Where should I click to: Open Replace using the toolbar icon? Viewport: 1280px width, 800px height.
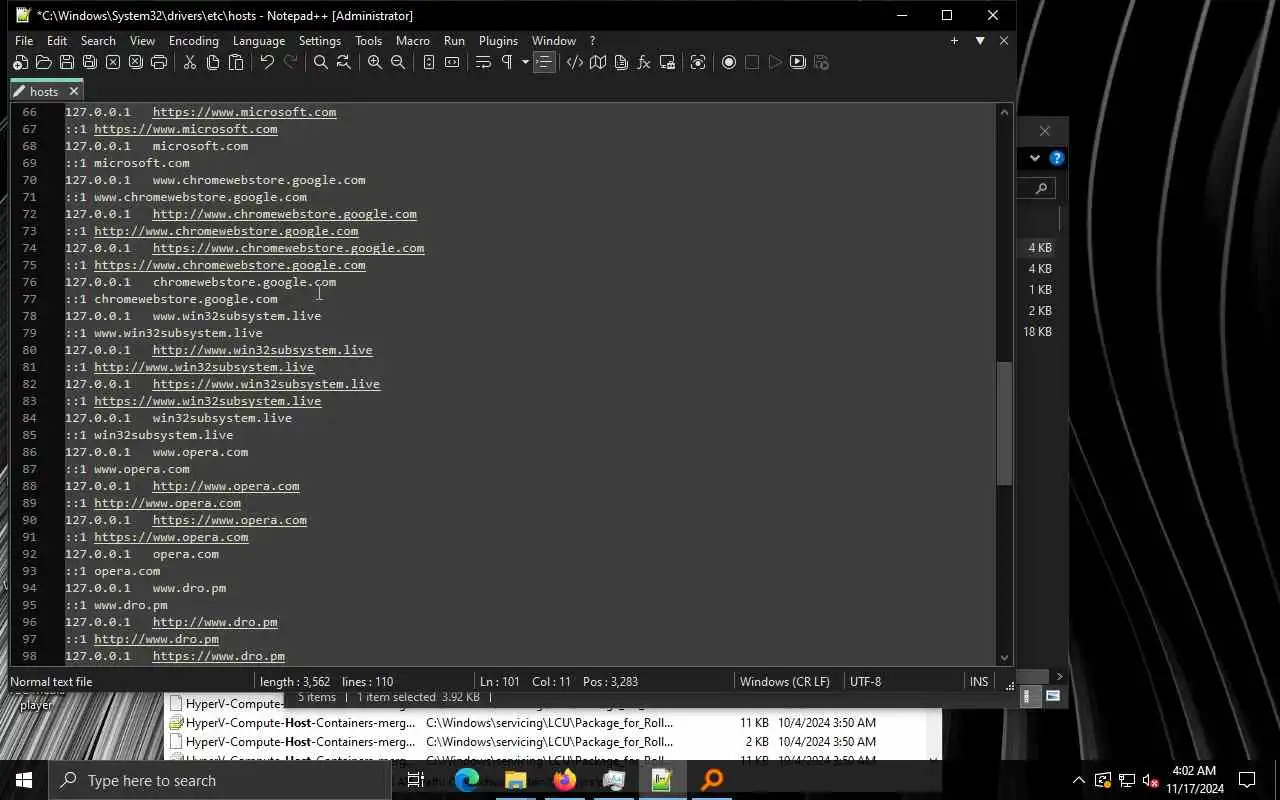343,62
